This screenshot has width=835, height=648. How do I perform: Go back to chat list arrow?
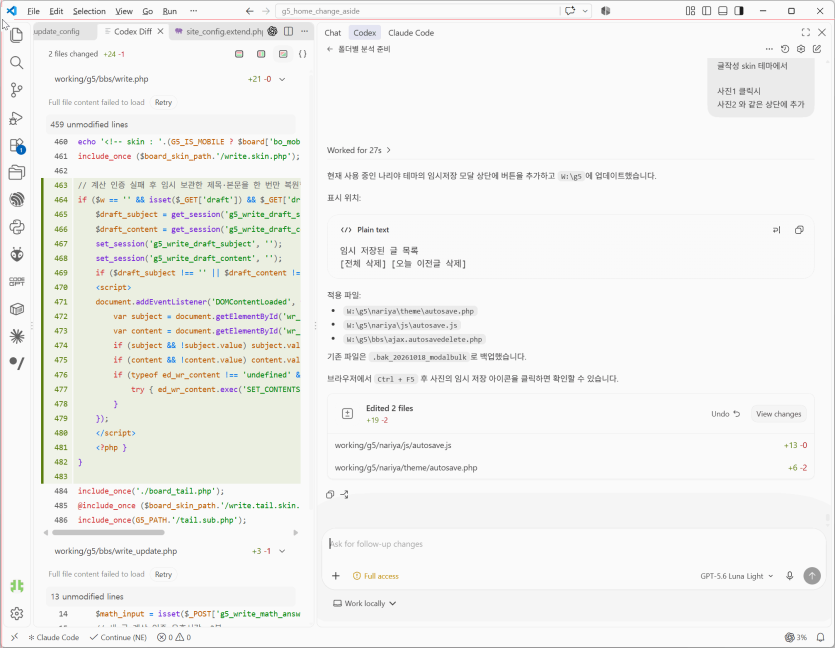click(330, 49)
